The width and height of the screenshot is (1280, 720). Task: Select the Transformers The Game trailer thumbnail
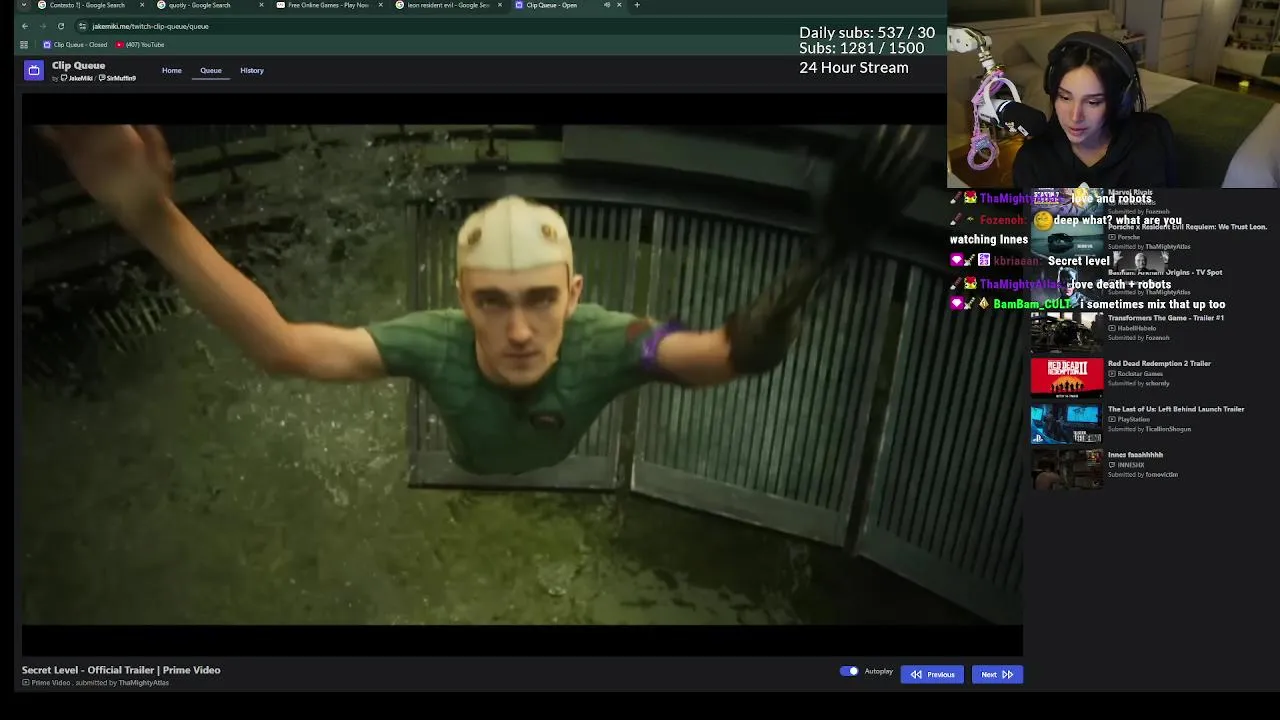tap(1066, 332)
